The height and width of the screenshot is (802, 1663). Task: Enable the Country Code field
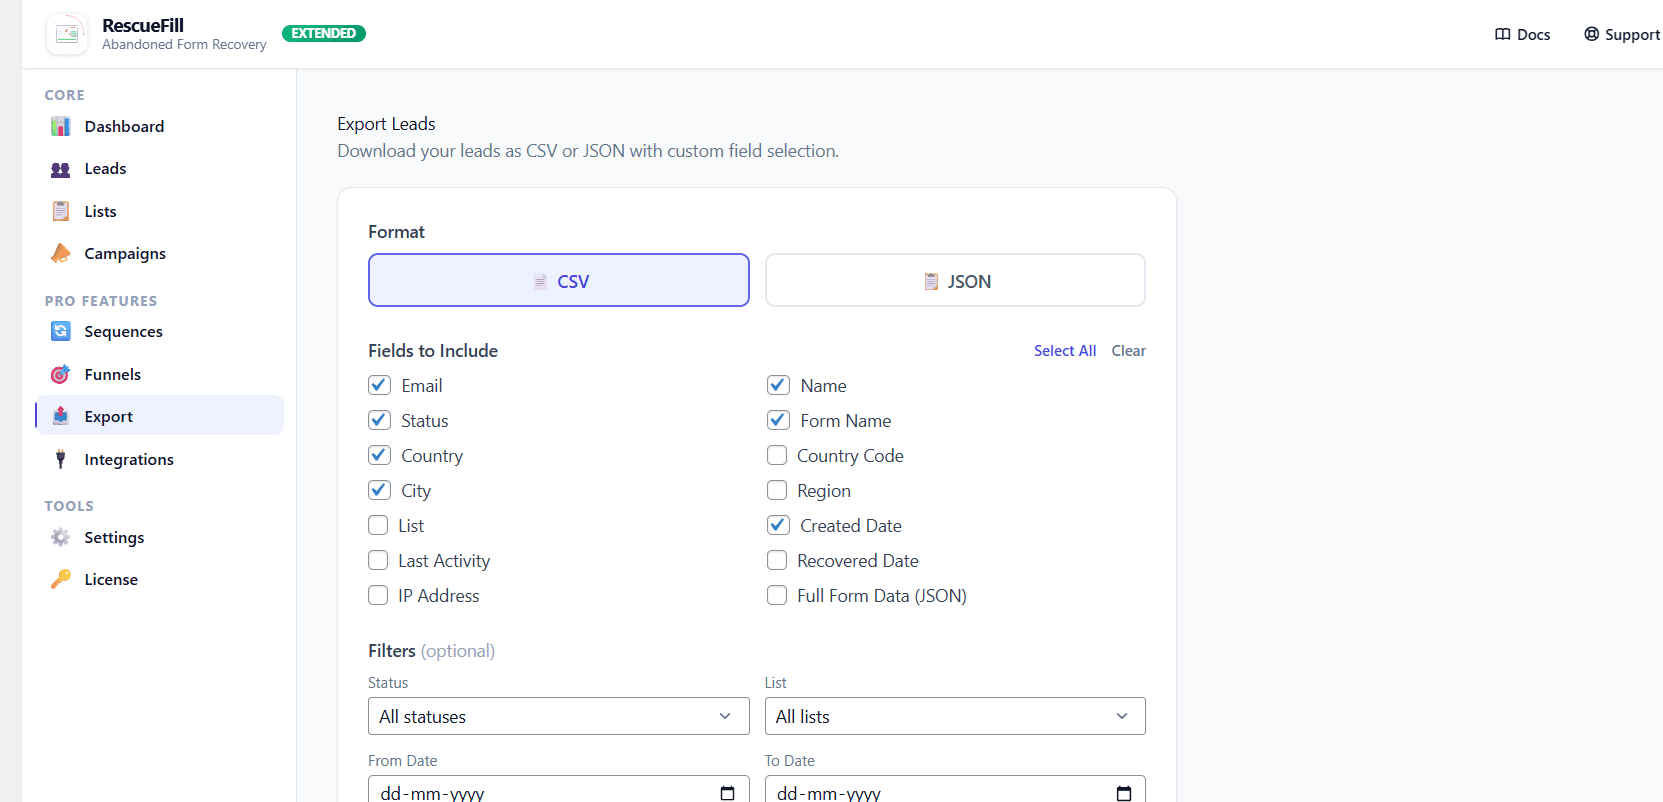(777, 455)
